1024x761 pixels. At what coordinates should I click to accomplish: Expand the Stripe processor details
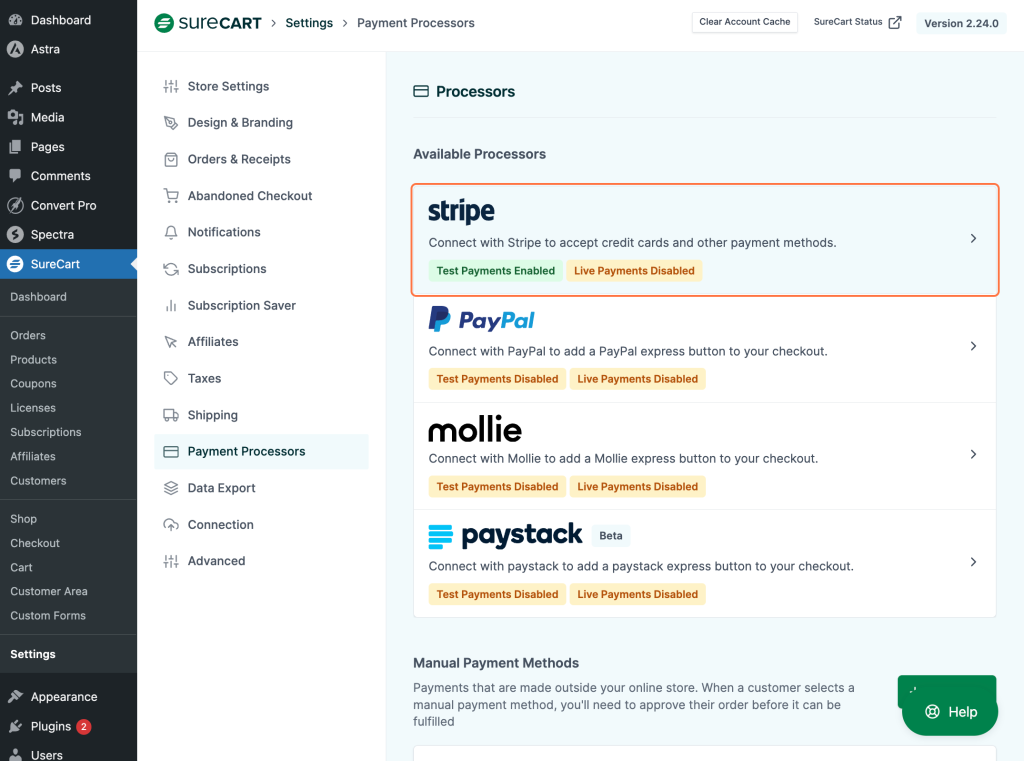pyautogui.click(x=972, y=239)
